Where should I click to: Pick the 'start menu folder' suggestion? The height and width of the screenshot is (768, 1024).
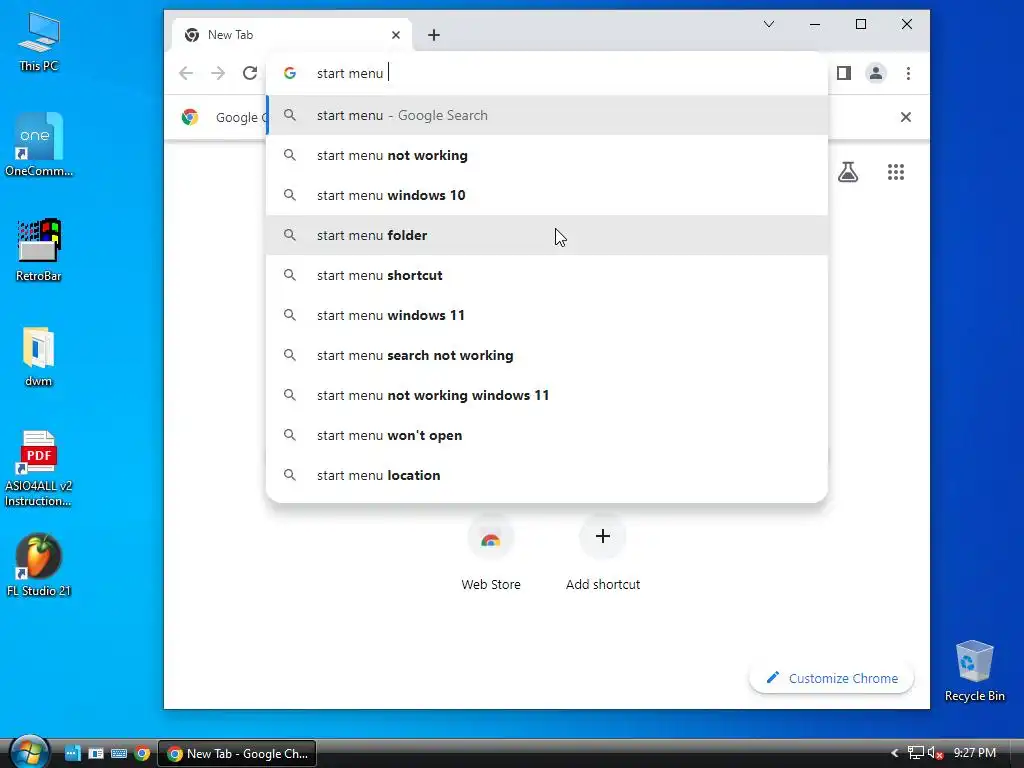(547, 235)
